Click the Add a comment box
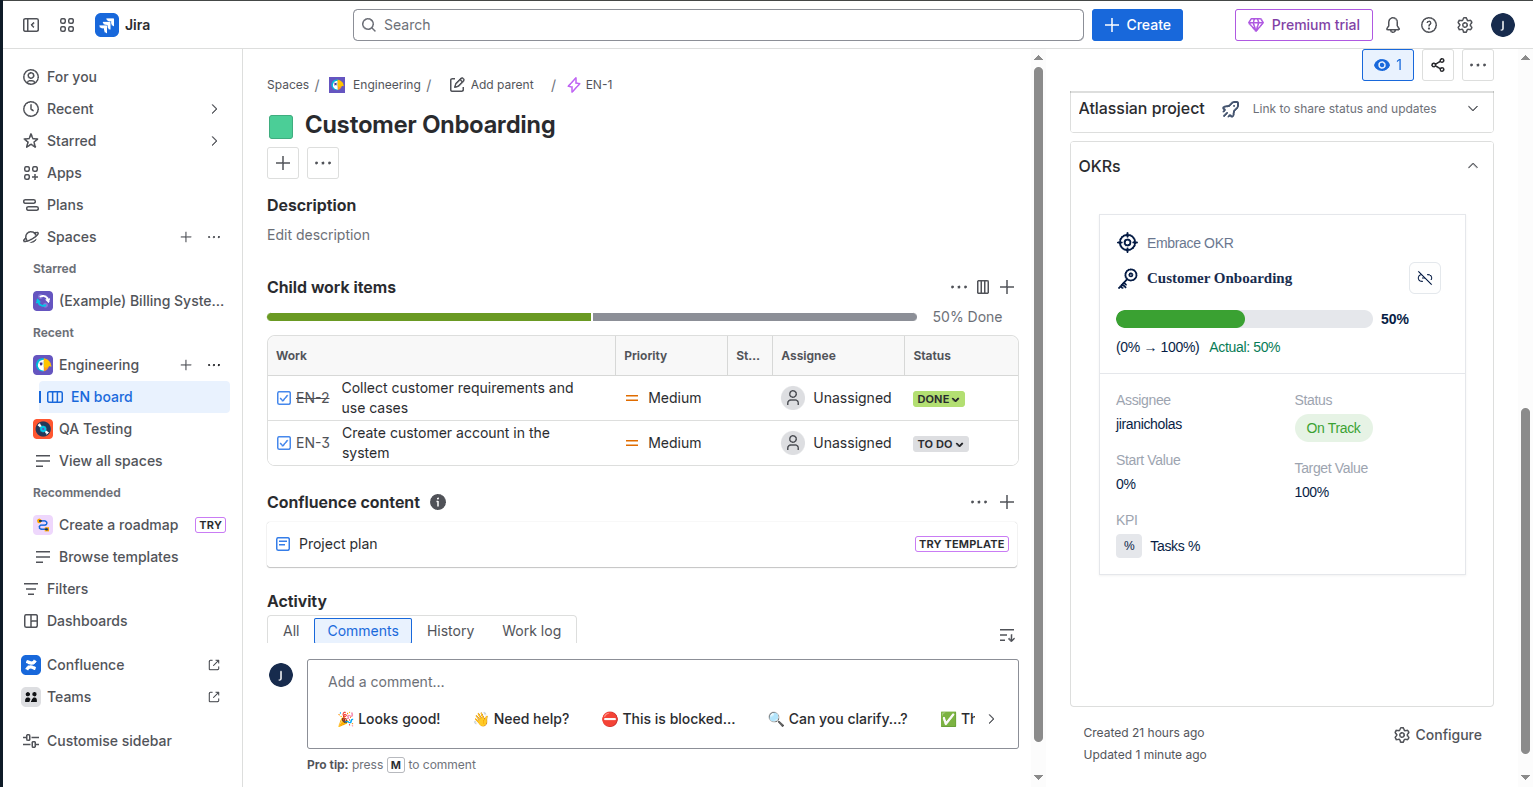This screenshot has width=1533, height=787. [x=663, y=682]
